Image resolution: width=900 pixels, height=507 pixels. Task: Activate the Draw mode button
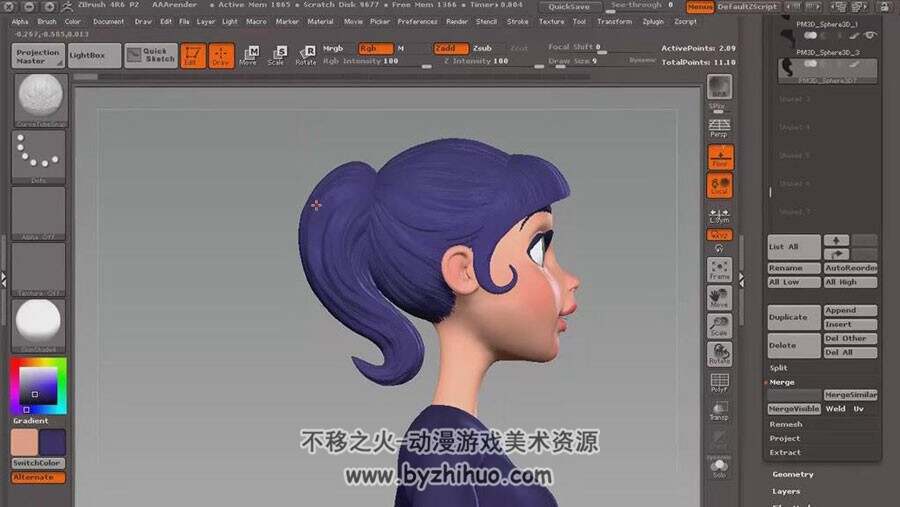221,56
